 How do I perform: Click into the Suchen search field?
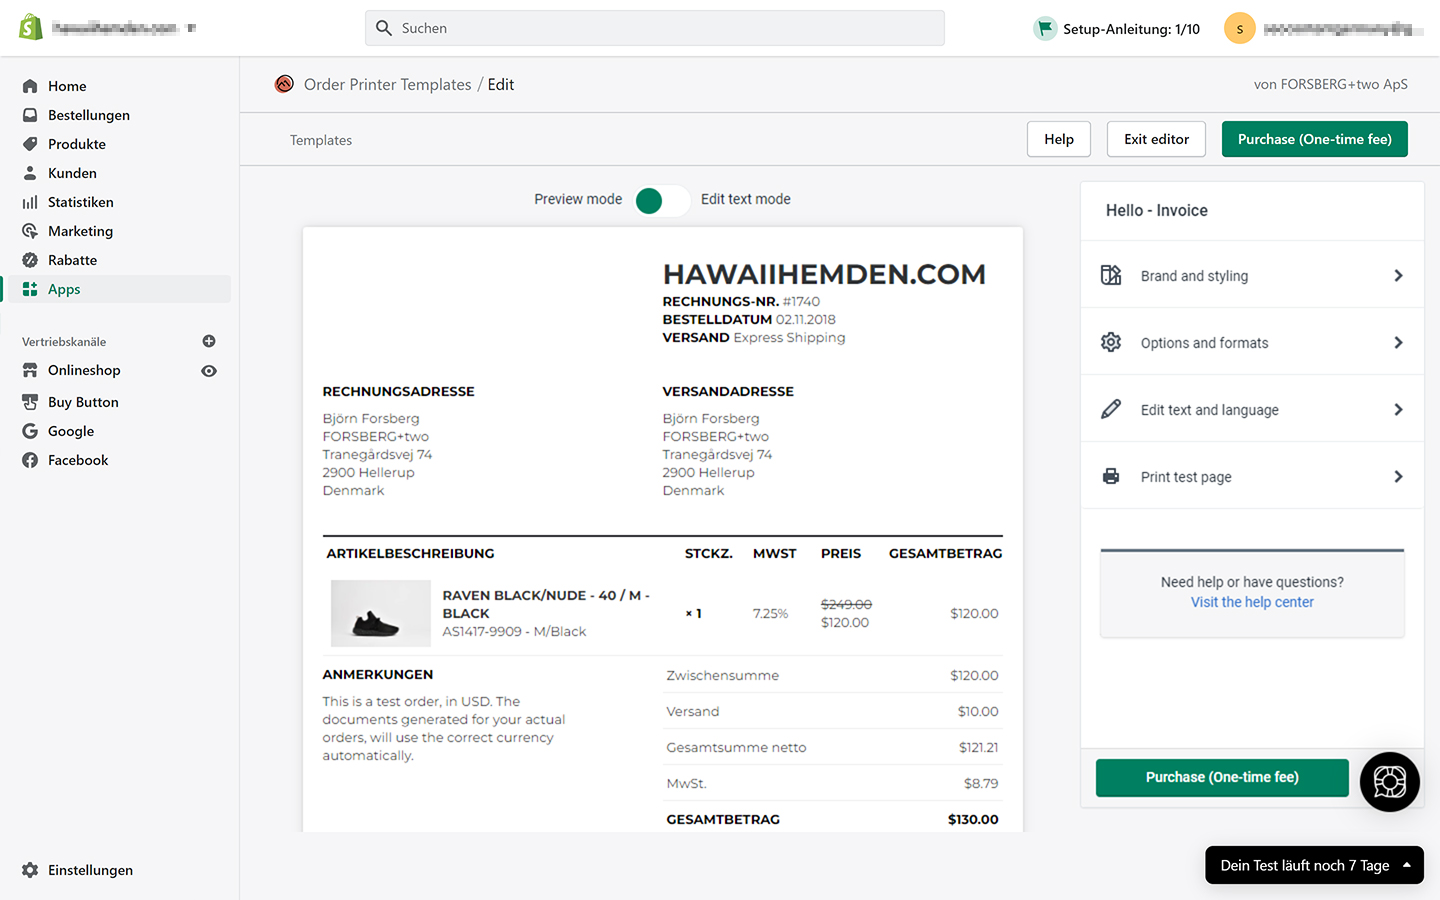click(x=655, y=28)
